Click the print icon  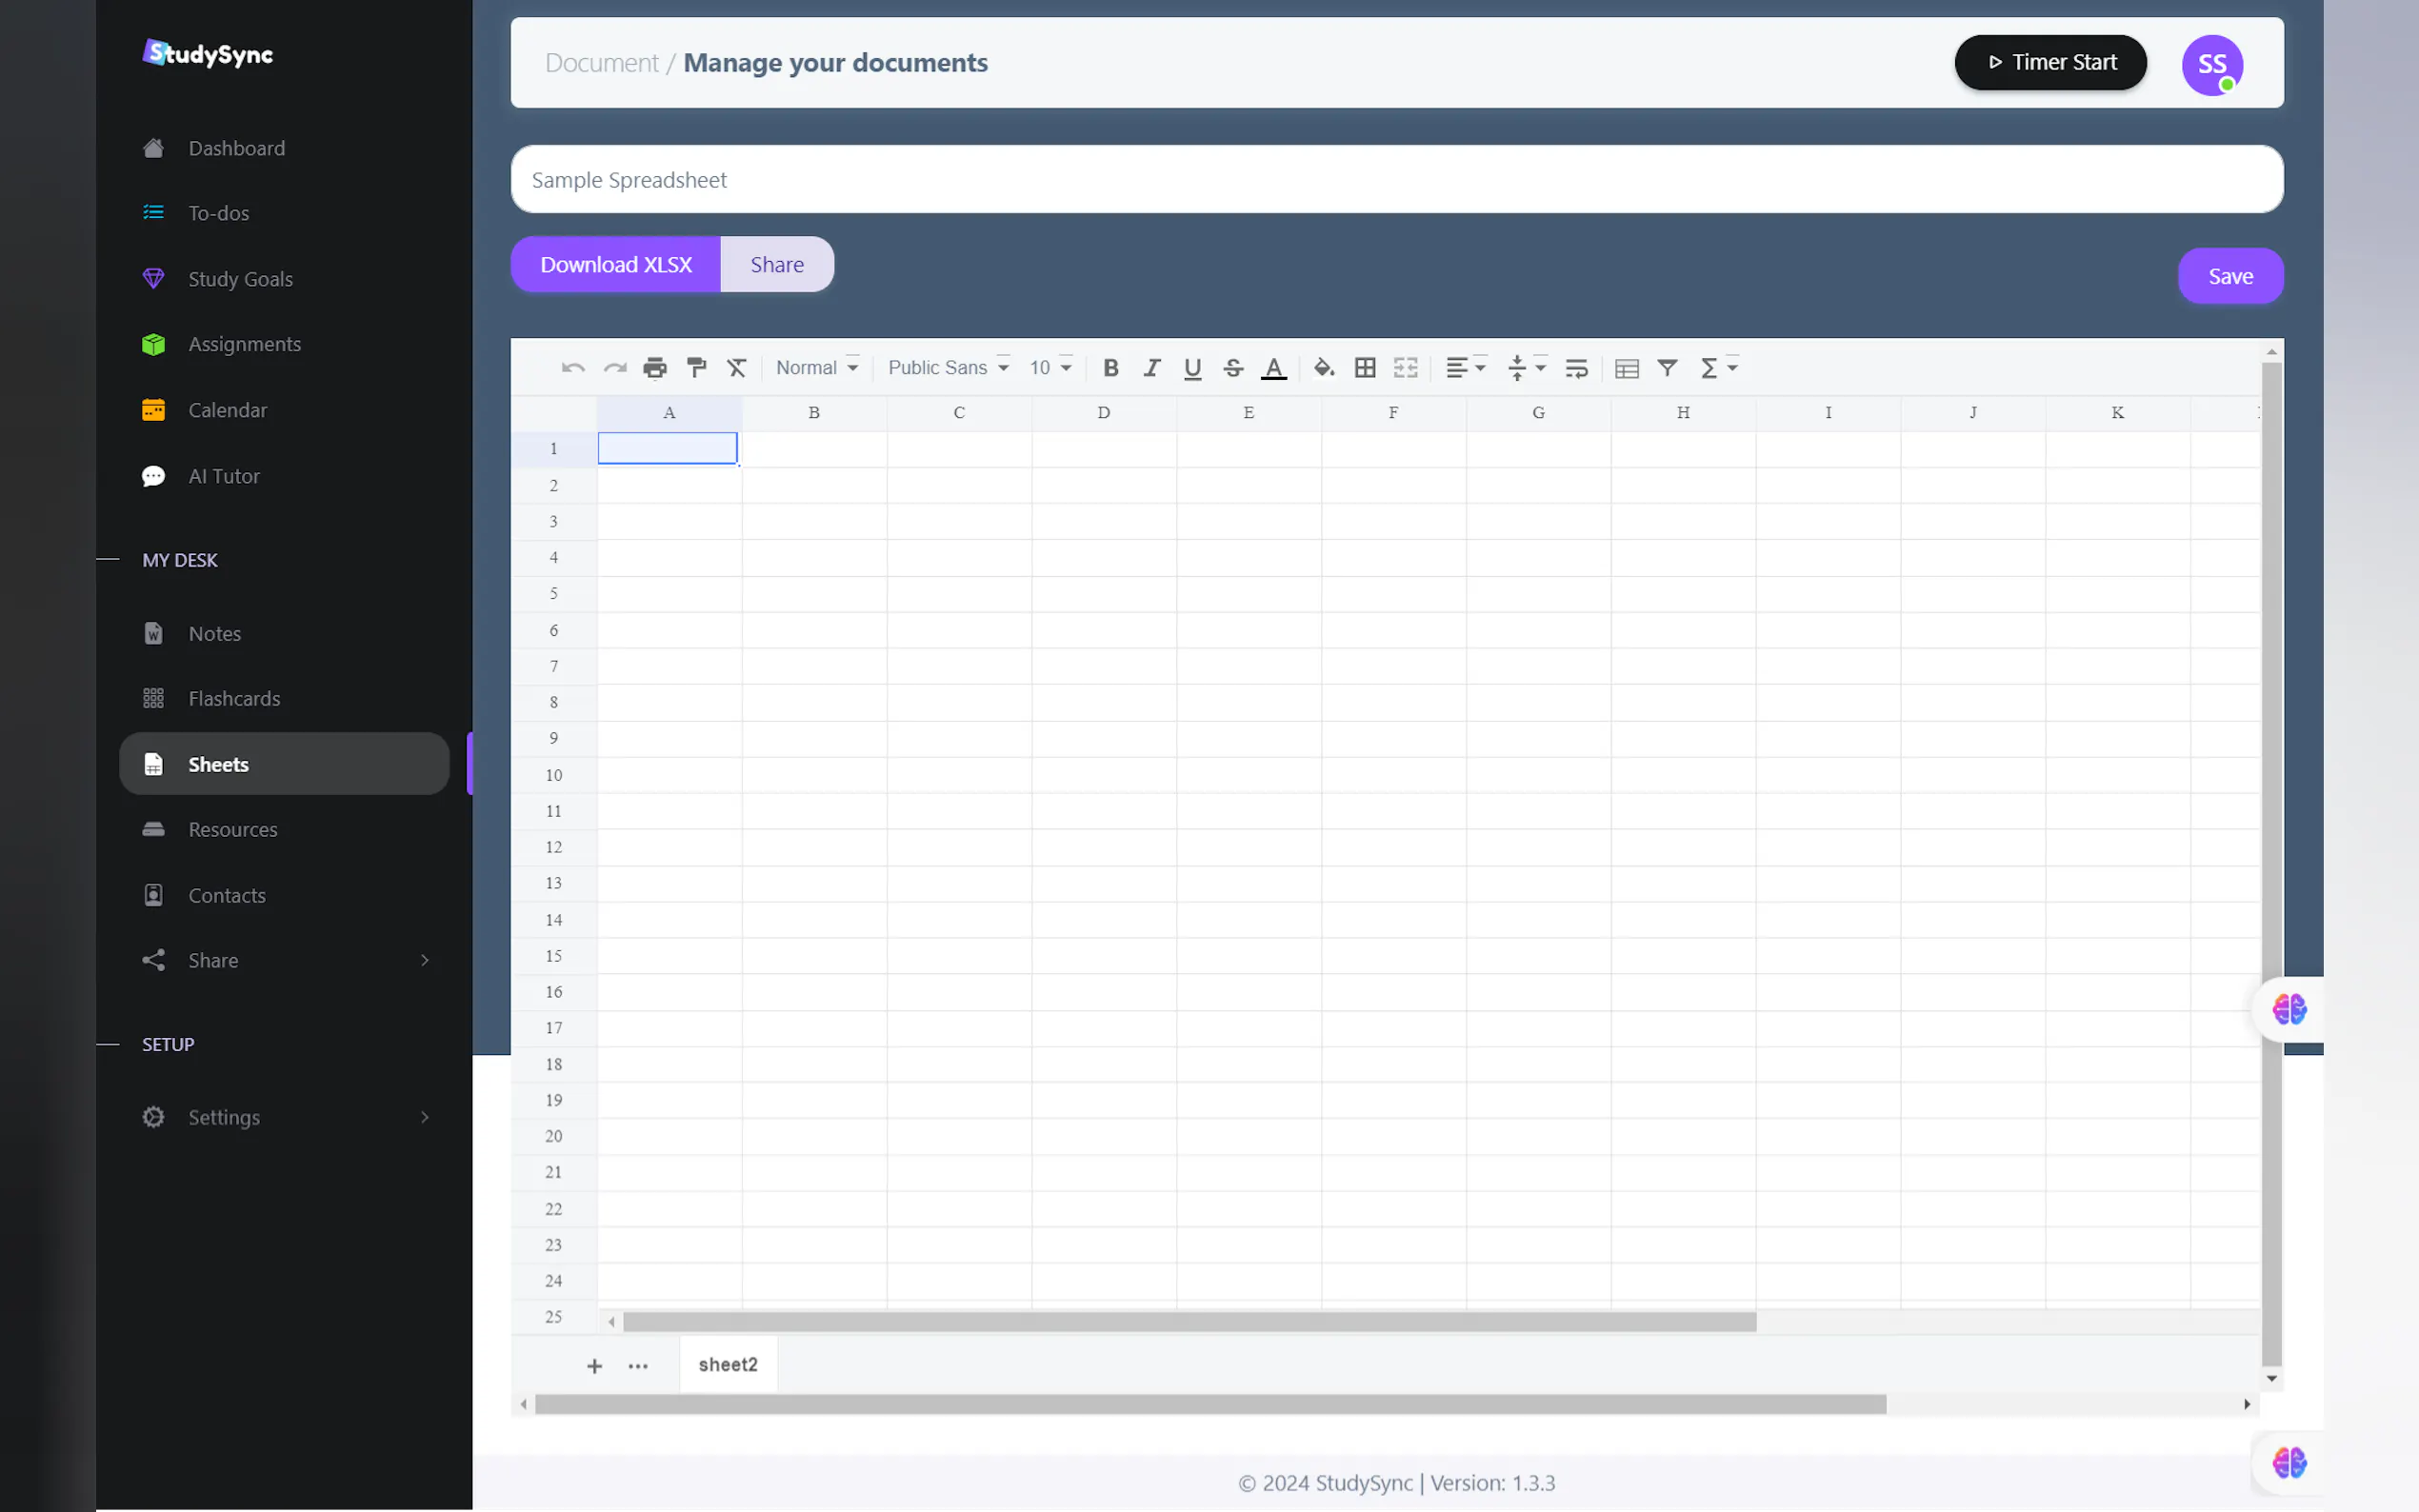click(x=655, y=368)
